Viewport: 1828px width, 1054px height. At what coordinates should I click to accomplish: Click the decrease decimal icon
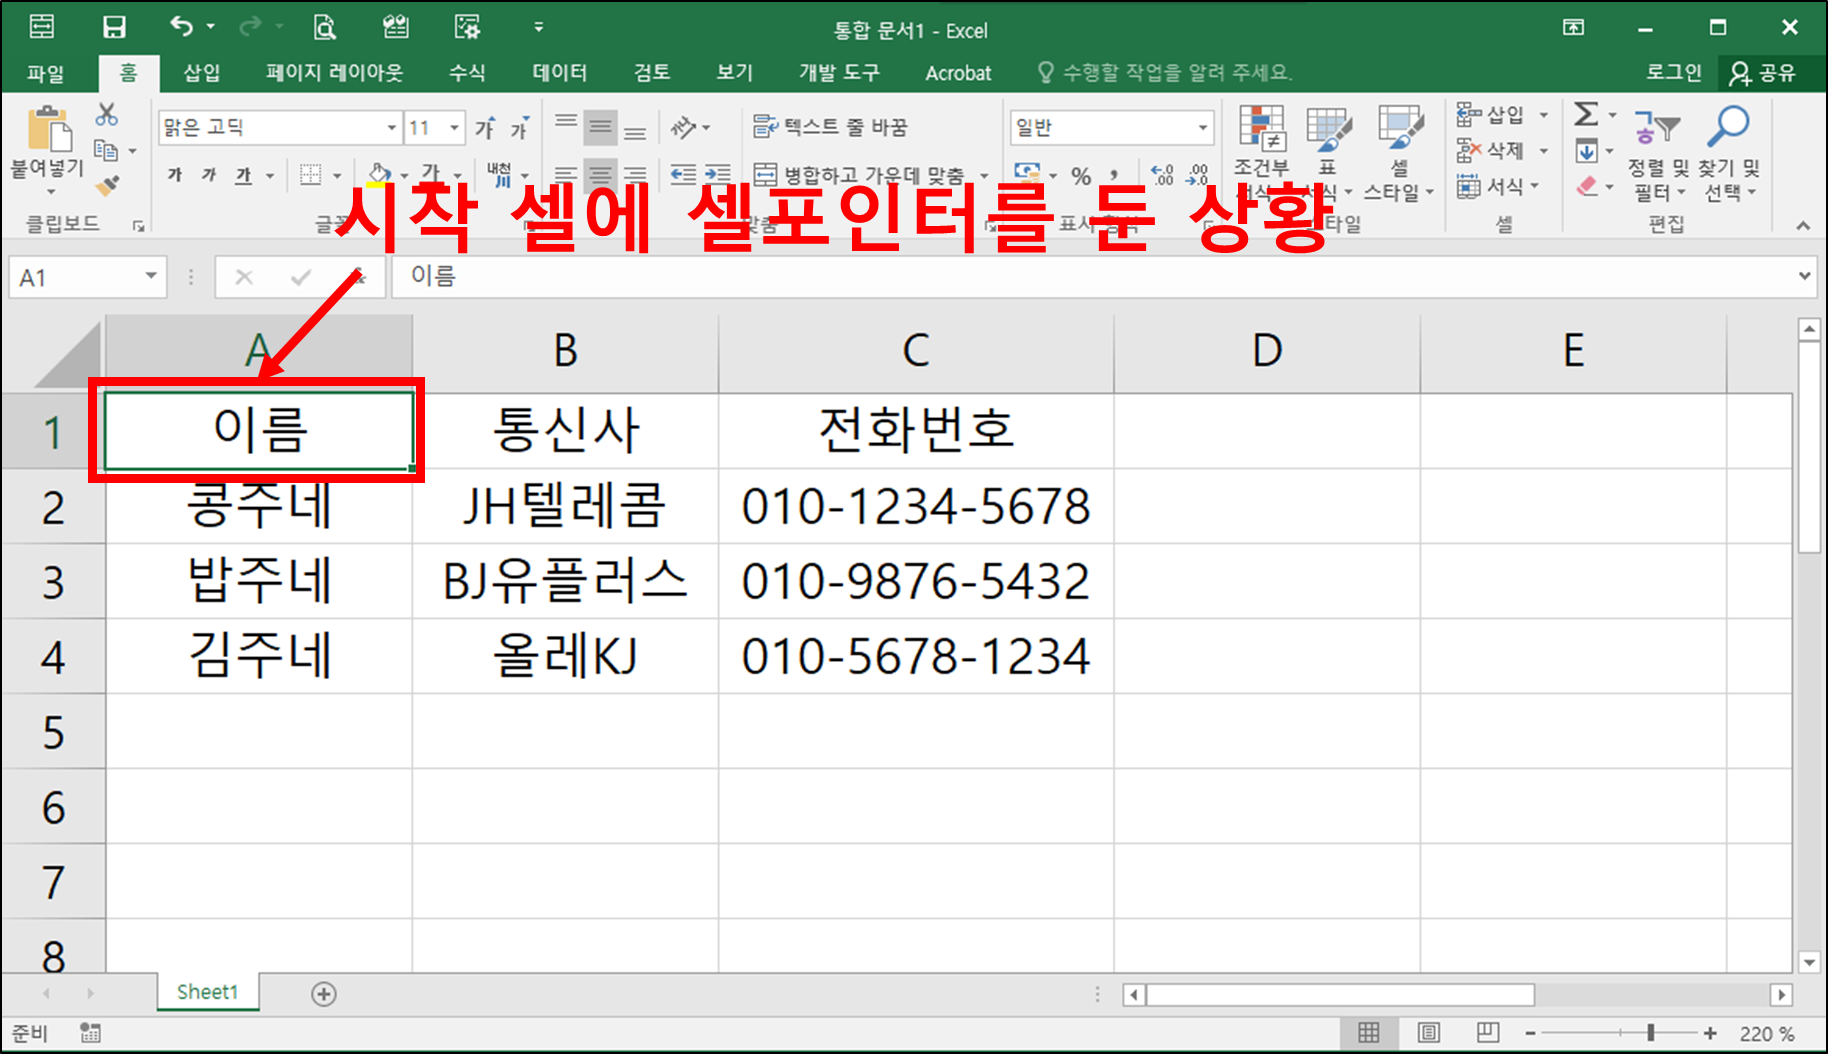coord(1197,176)
